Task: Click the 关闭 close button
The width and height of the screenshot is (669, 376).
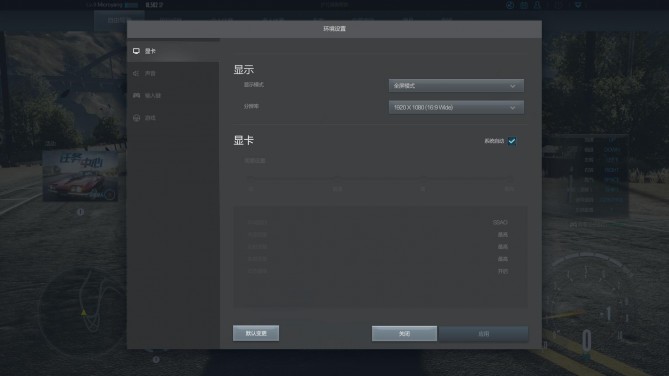Action: (404, 334)
